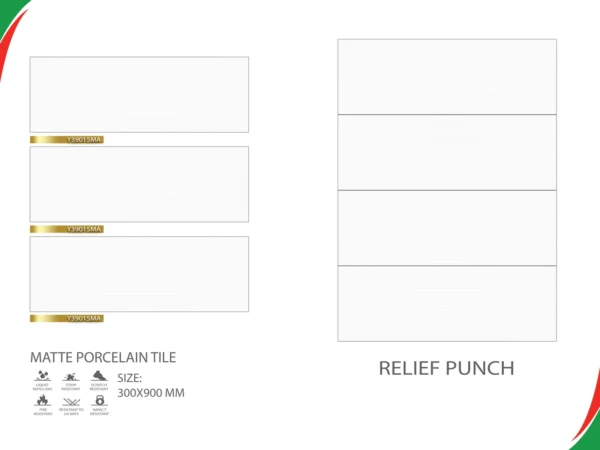Click the MATTE PORCELAIN TILE heading
600x450 pixels.
click(103, 357)
